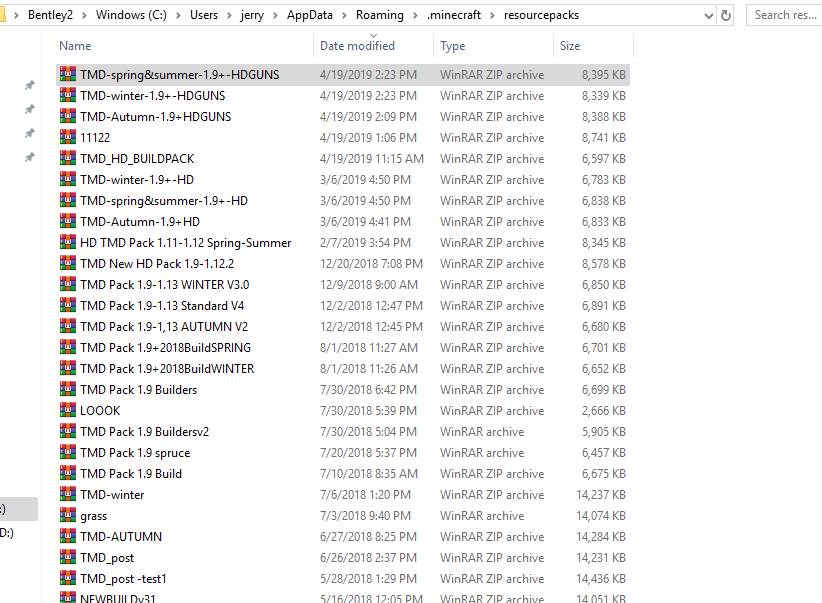Click archive icon of TMD Pack 1.9-1.13 Standard V4
822x603 pixels.
coord(68,305)
